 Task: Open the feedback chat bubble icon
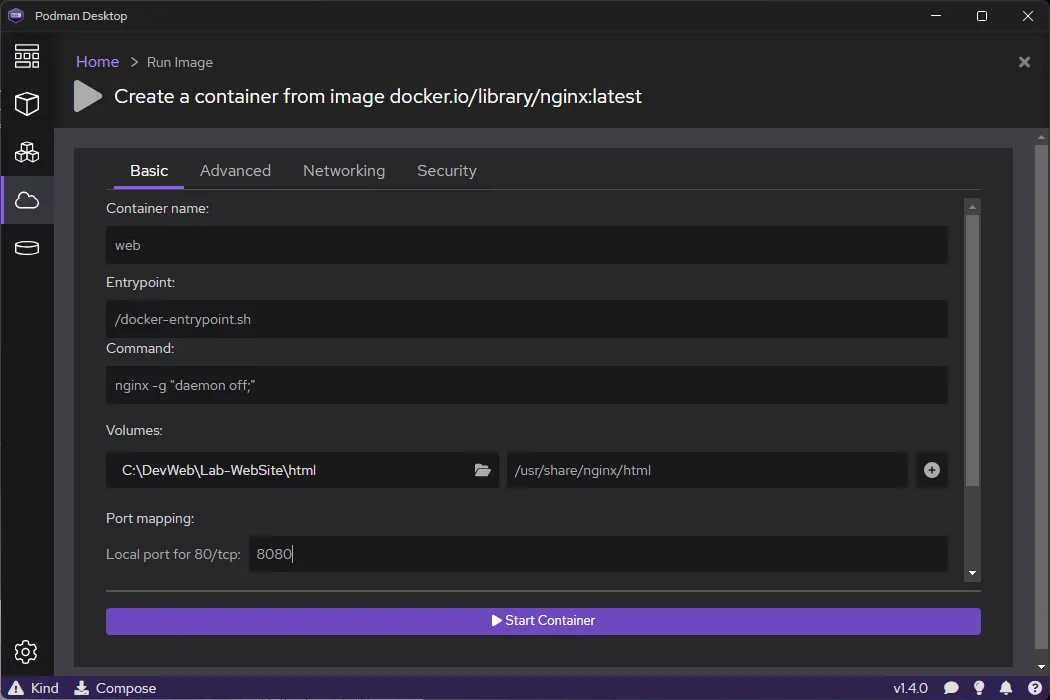[951, 688]
